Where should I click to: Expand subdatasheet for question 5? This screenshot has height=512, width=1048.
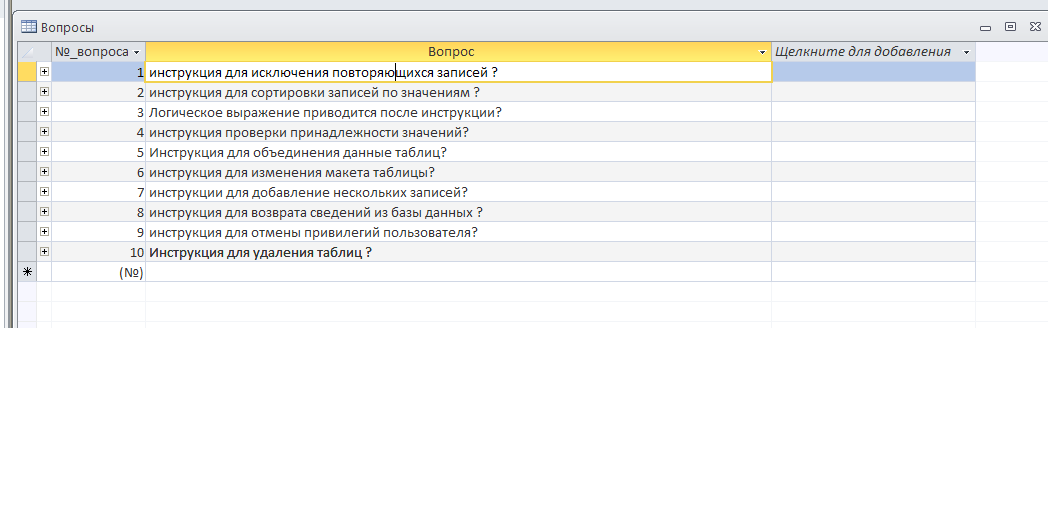[x=44, y=152]
